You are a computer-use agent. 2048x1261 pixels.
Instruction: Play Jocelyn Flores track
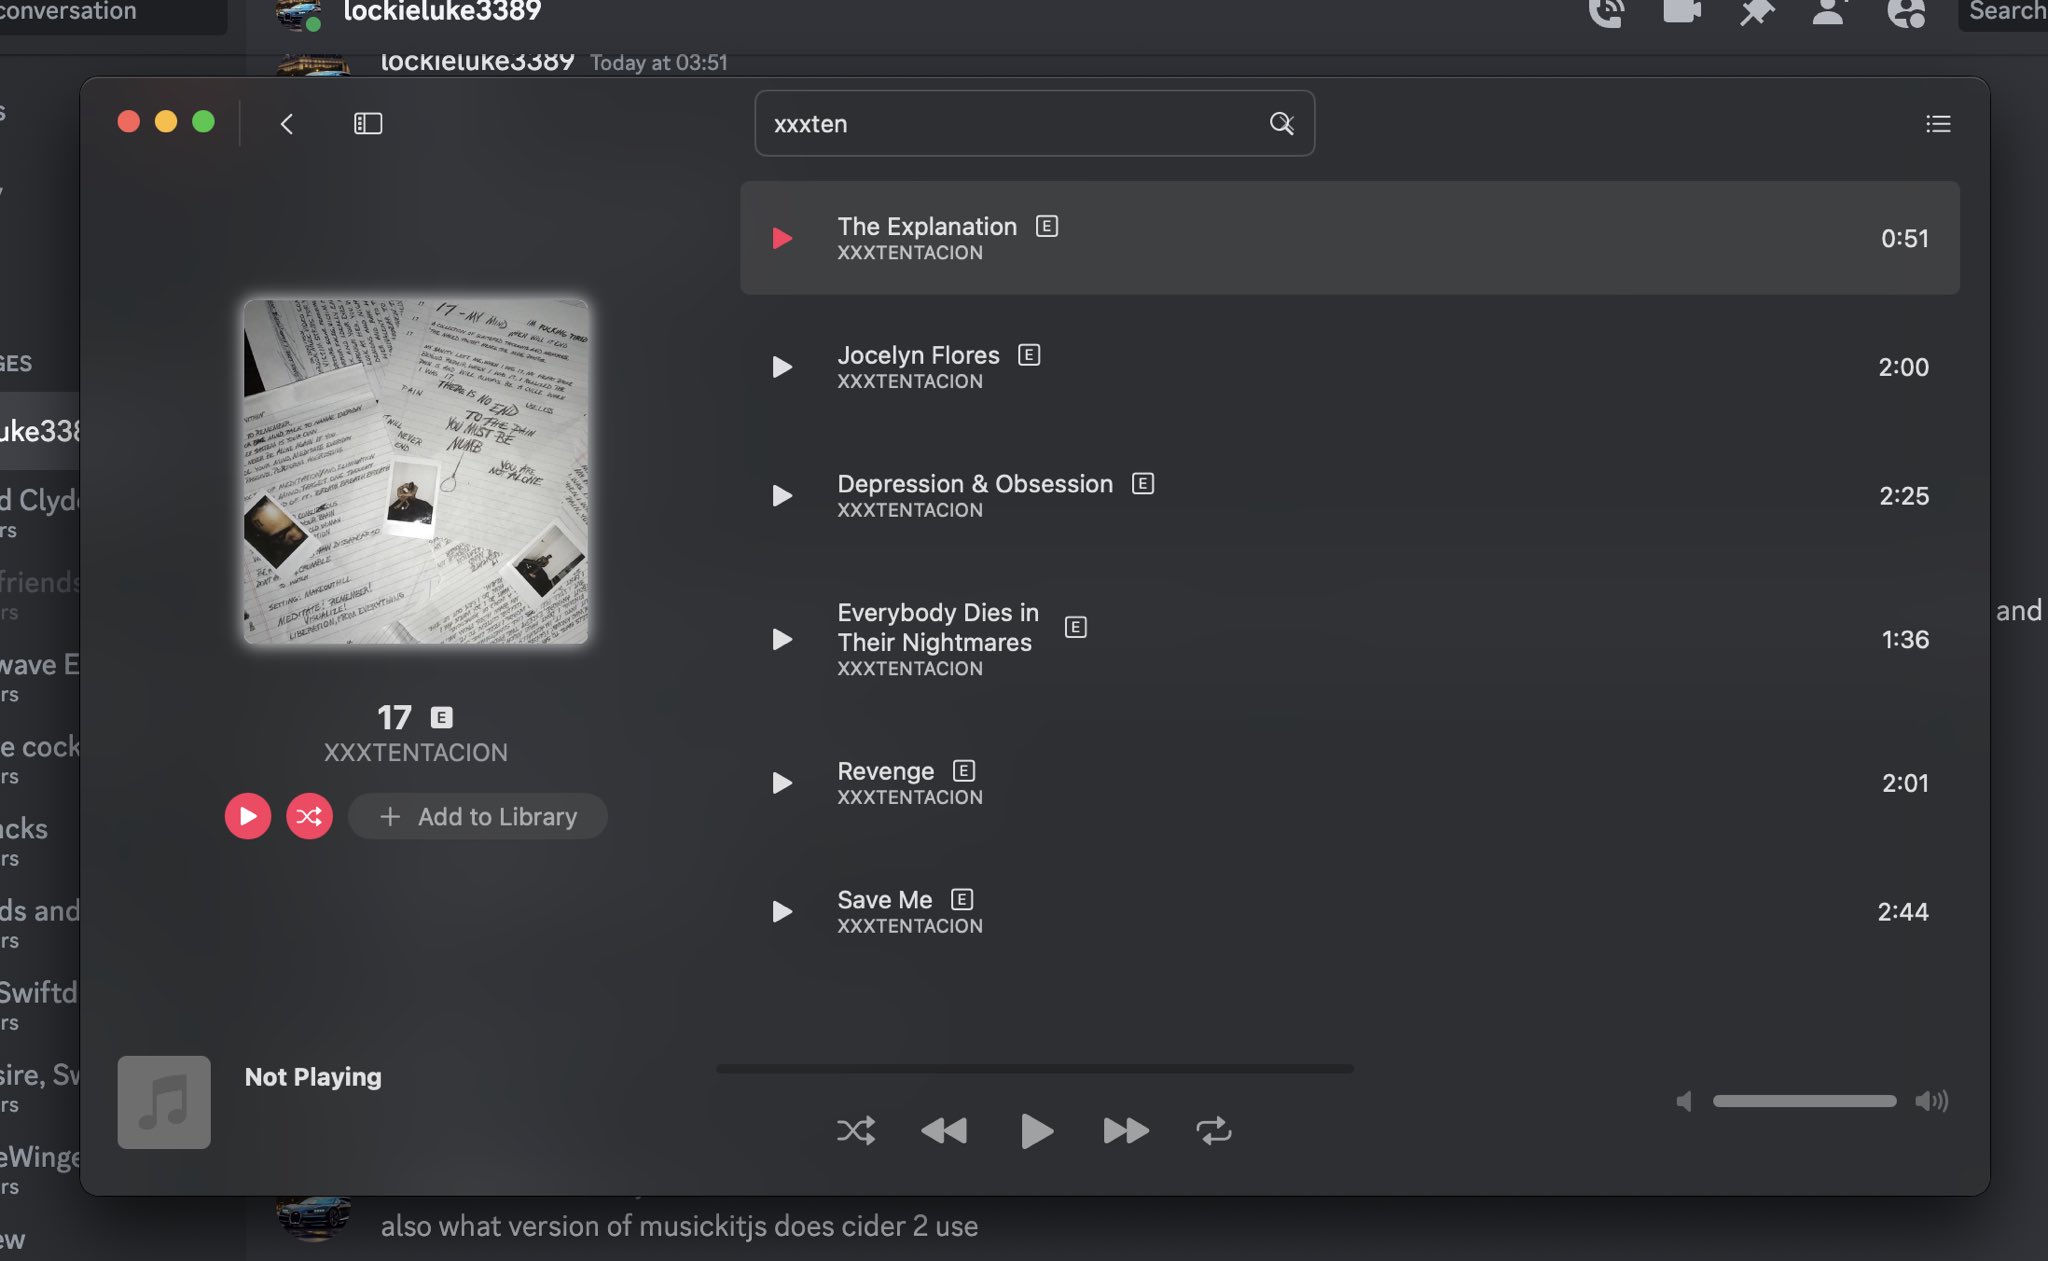pyautogui.click(x=783, y=367)
